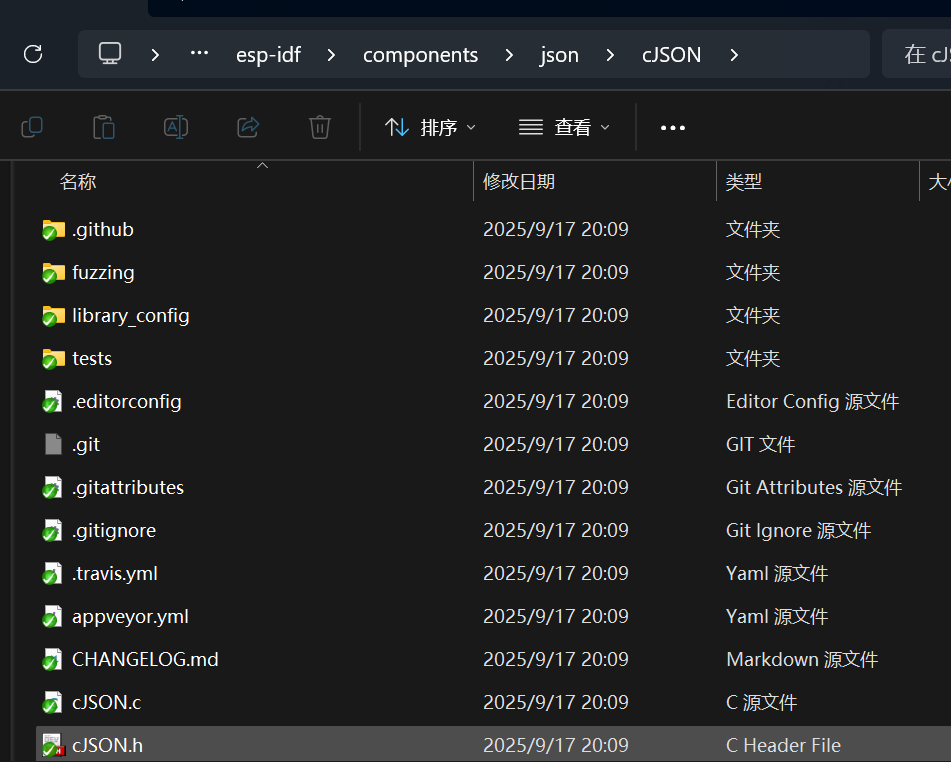Click the fuzzing folder name
Screen dimensions: 951x762
click(103, 273)
